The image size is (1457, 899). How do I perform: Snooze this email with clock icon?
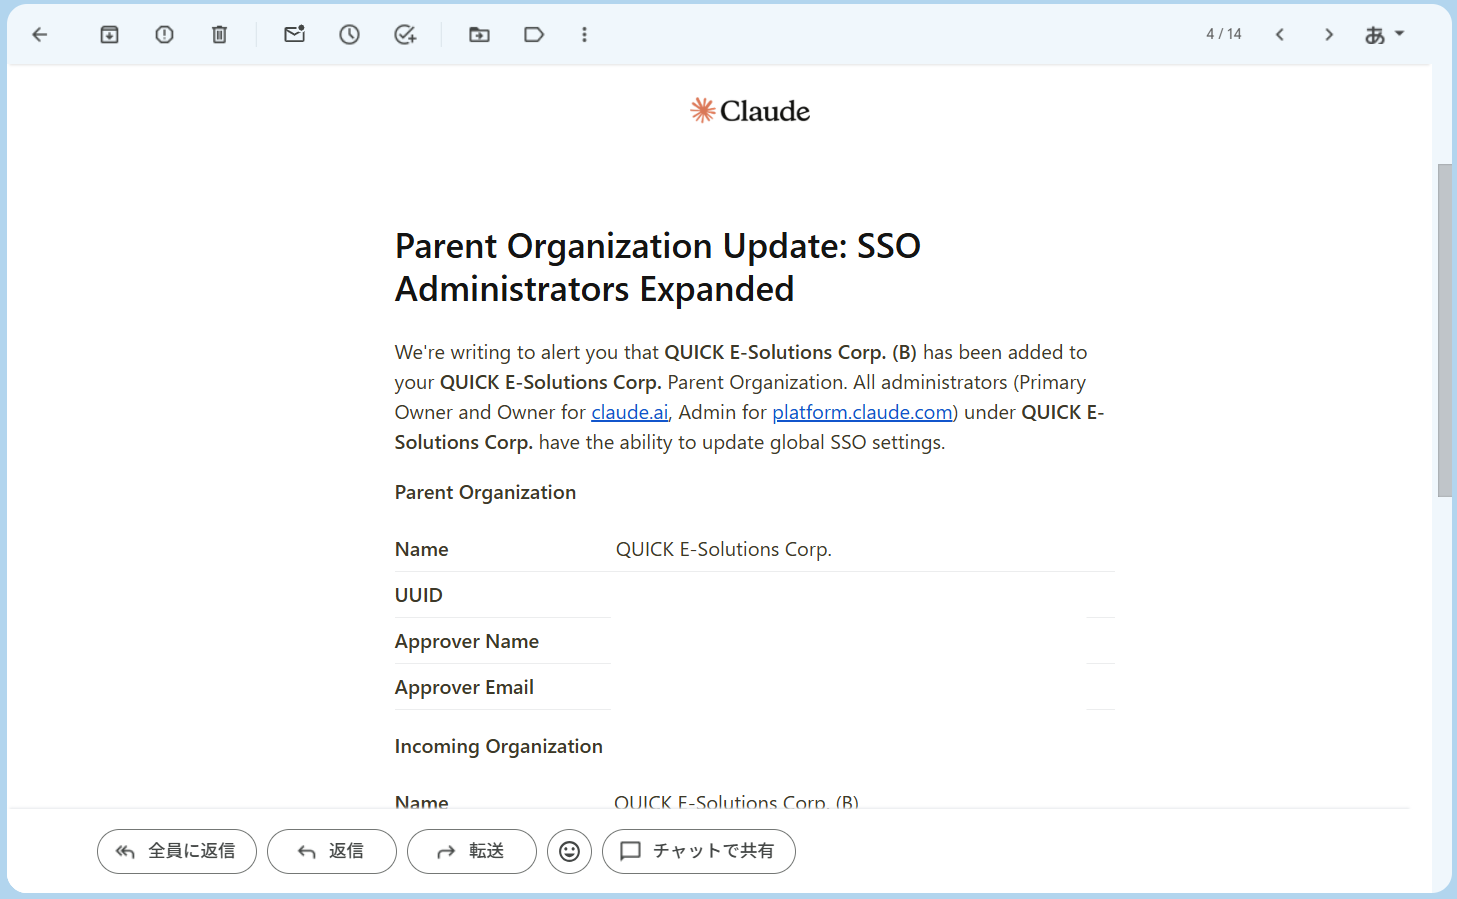click(349, 35)
